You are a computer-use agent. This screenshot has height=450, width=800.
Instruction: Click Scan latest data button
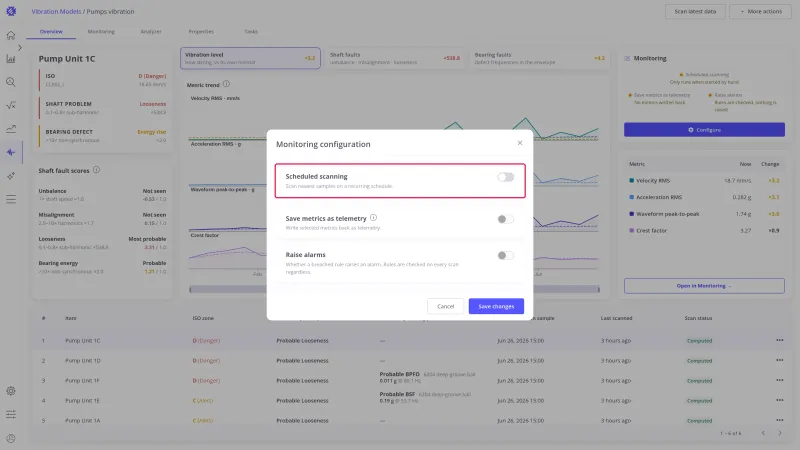(x=695, y=11)
